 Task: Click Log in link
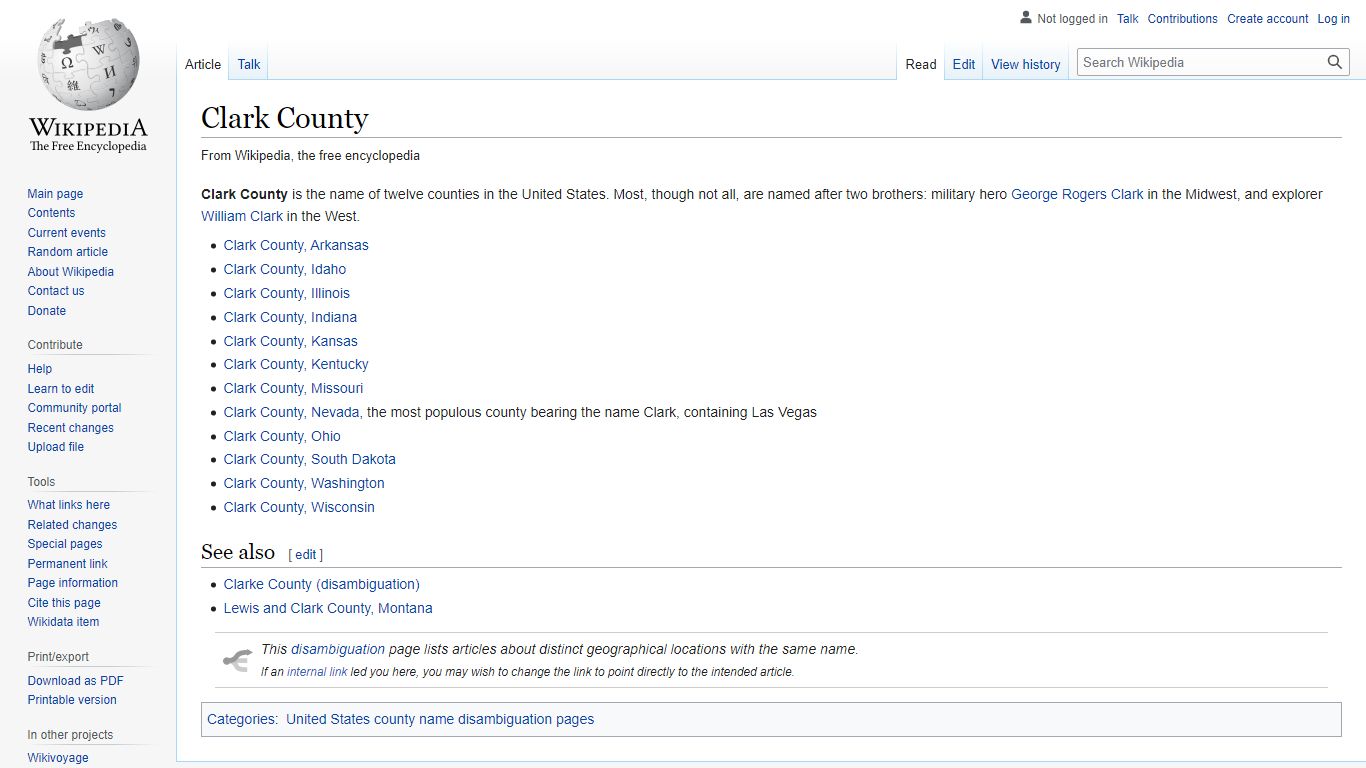tap(1334, 19)
